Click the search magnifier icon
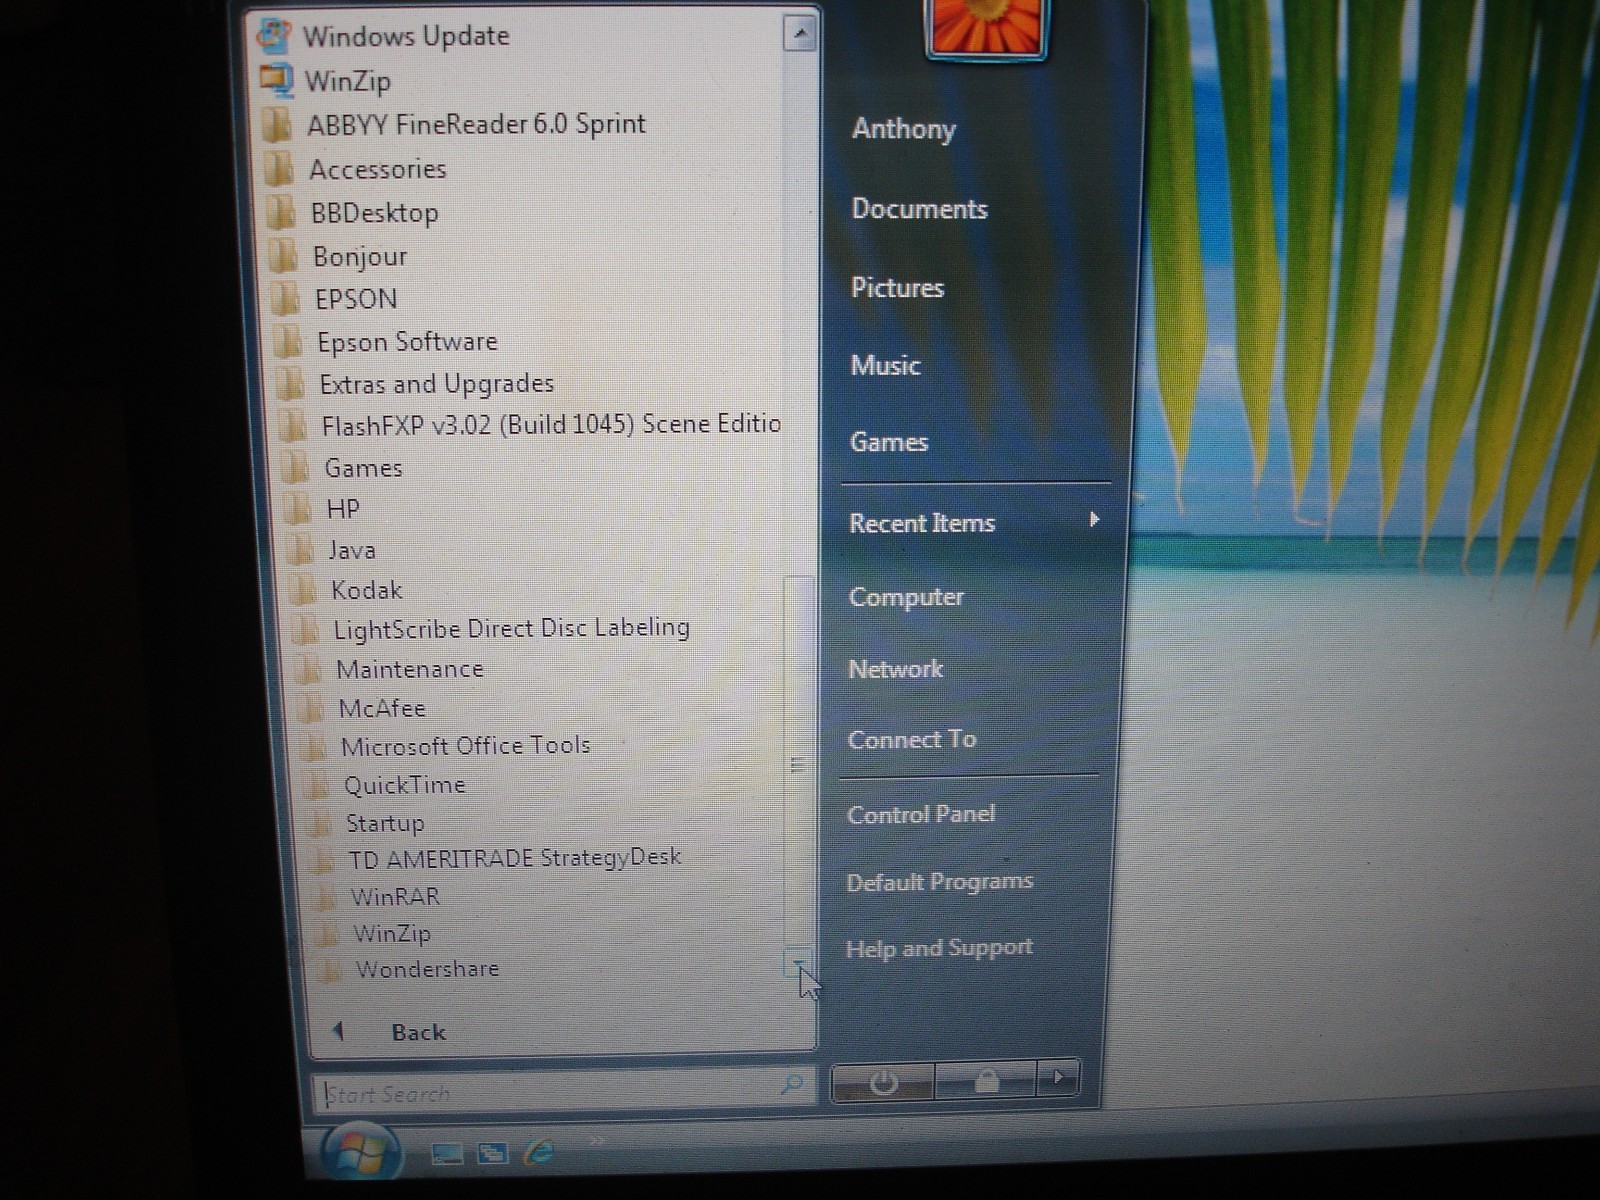 point(791,1084)
